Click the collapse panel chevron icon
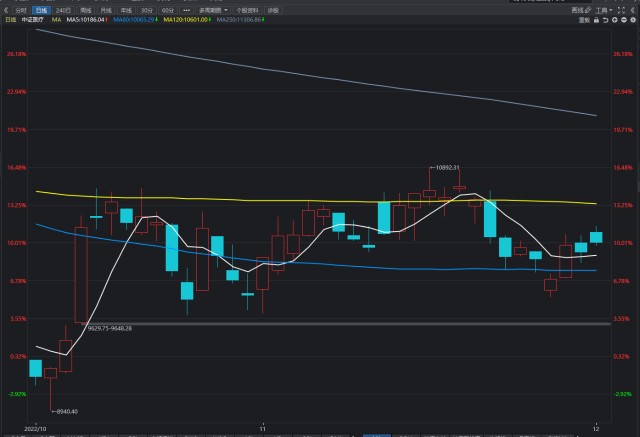Image resolution: width=640 pixels, height=437 pixels. coord(631,10)
